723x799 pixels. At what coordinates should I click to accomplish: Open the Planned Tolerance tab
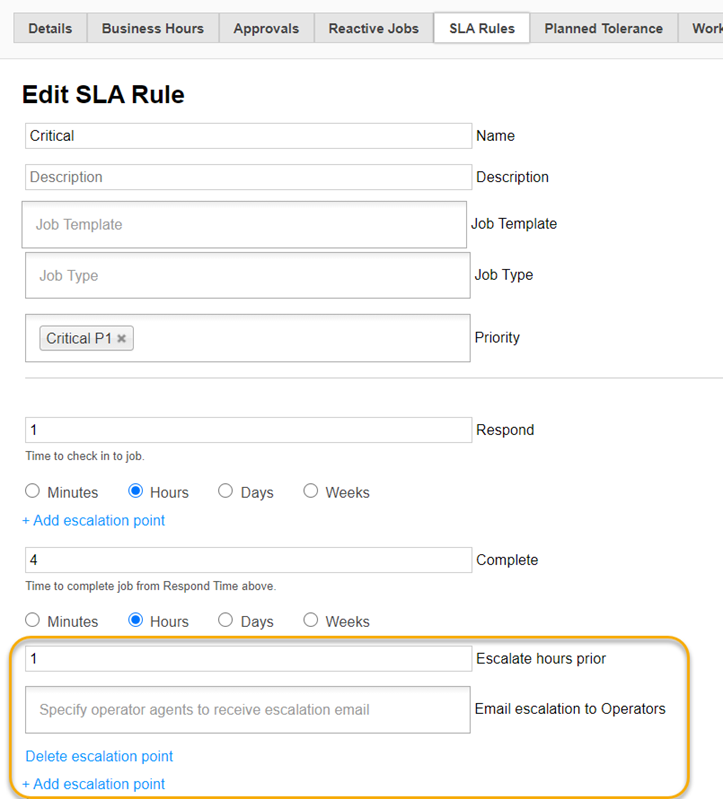point(603,28)
